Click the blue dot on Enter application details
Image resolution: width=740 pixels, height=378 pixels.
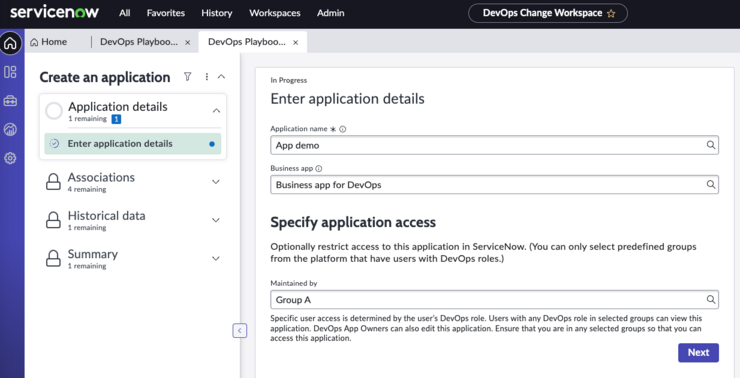[212, 144]
